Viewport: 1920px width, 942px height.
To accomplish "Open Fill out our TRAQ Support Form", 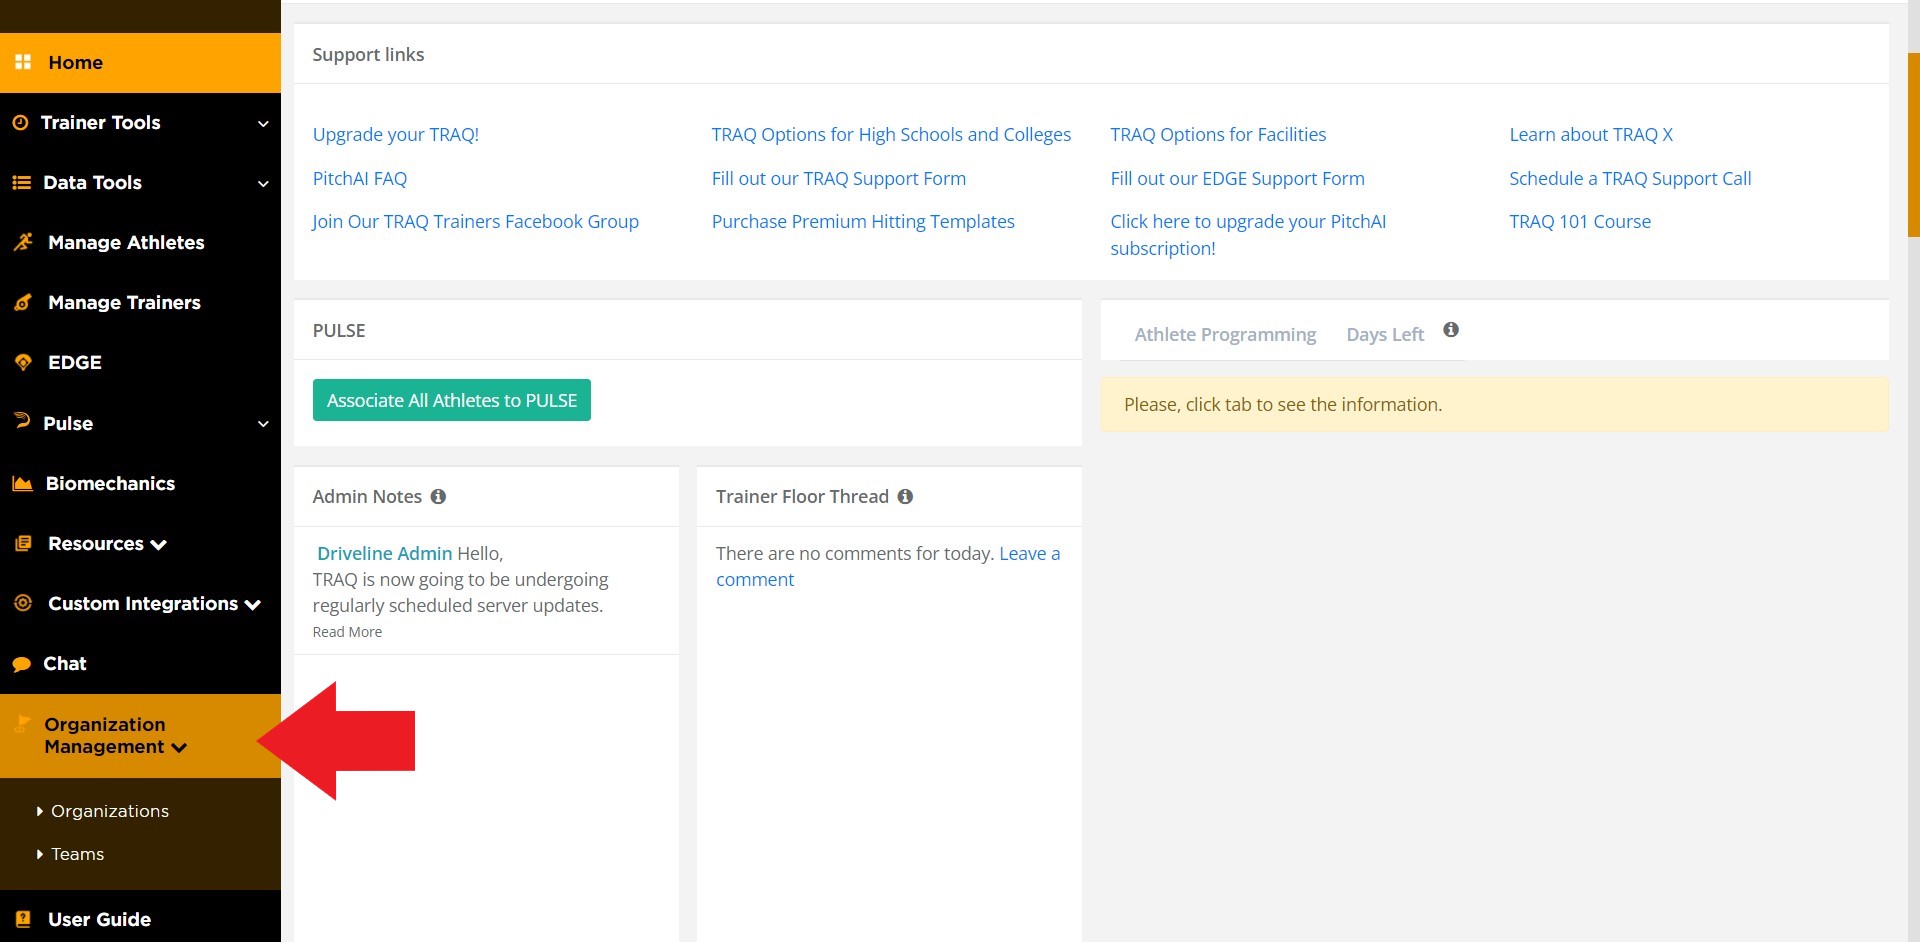I will (x=839, y=178).
